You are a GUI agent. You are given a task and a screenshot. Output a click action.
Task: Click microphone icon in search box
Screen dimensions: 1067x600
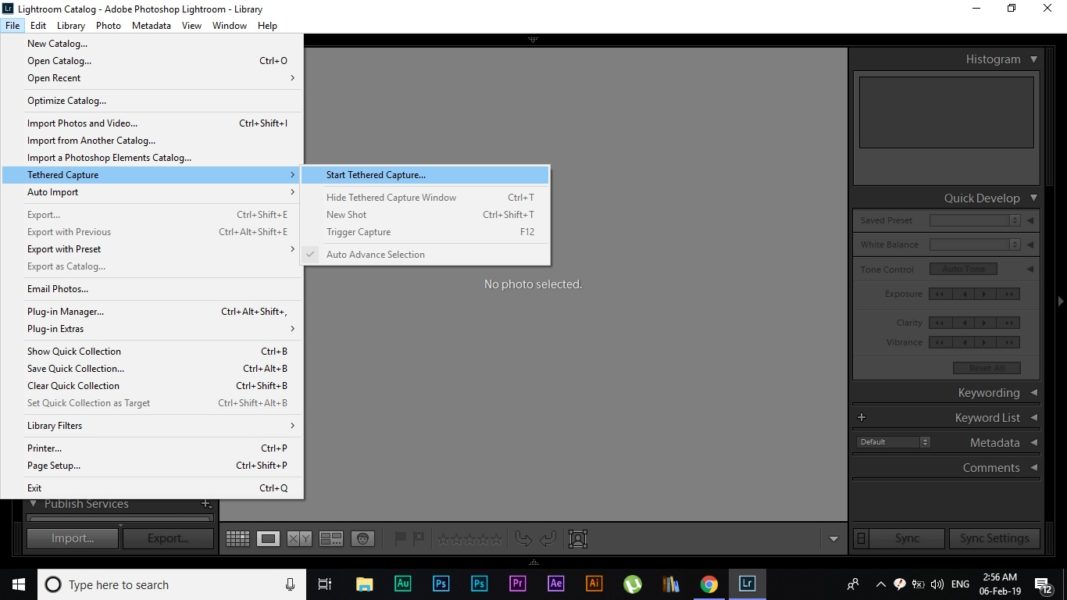point(290,584)
